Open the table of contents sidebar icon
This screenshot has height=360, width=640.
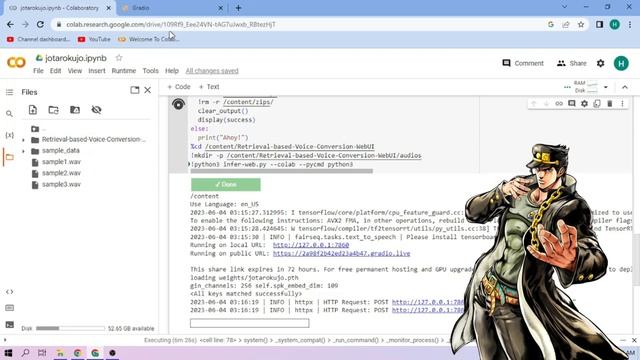pos(9,92)
